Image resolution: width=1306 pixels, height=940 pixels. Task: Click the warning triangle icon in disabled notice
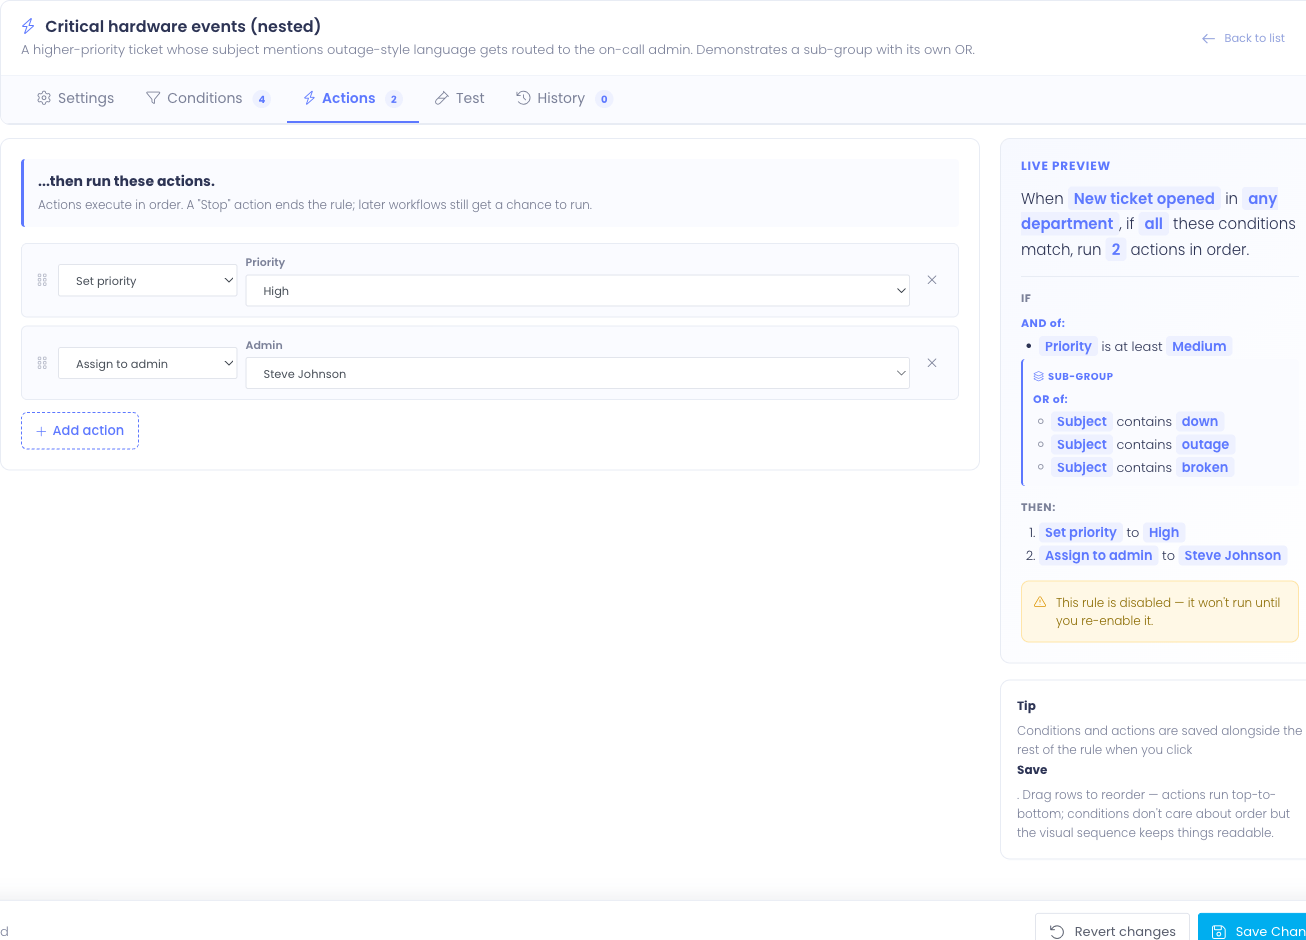(x=1039, y=602)
